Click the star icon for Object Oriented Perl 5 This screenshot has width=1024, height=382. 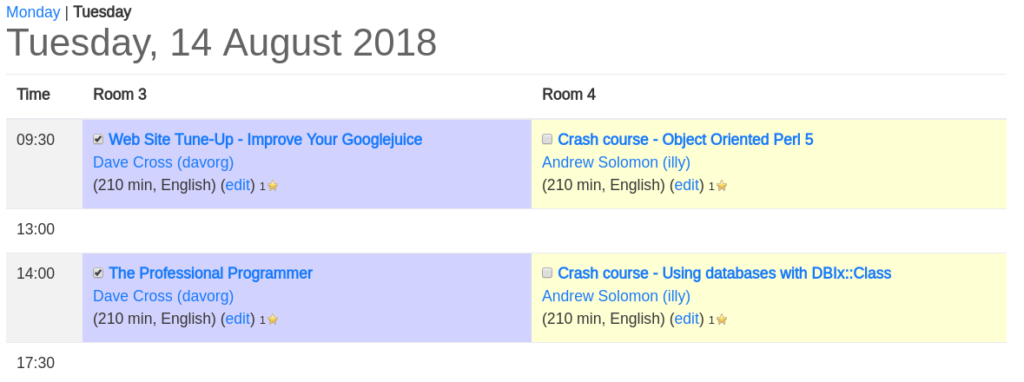coord(722,186)
